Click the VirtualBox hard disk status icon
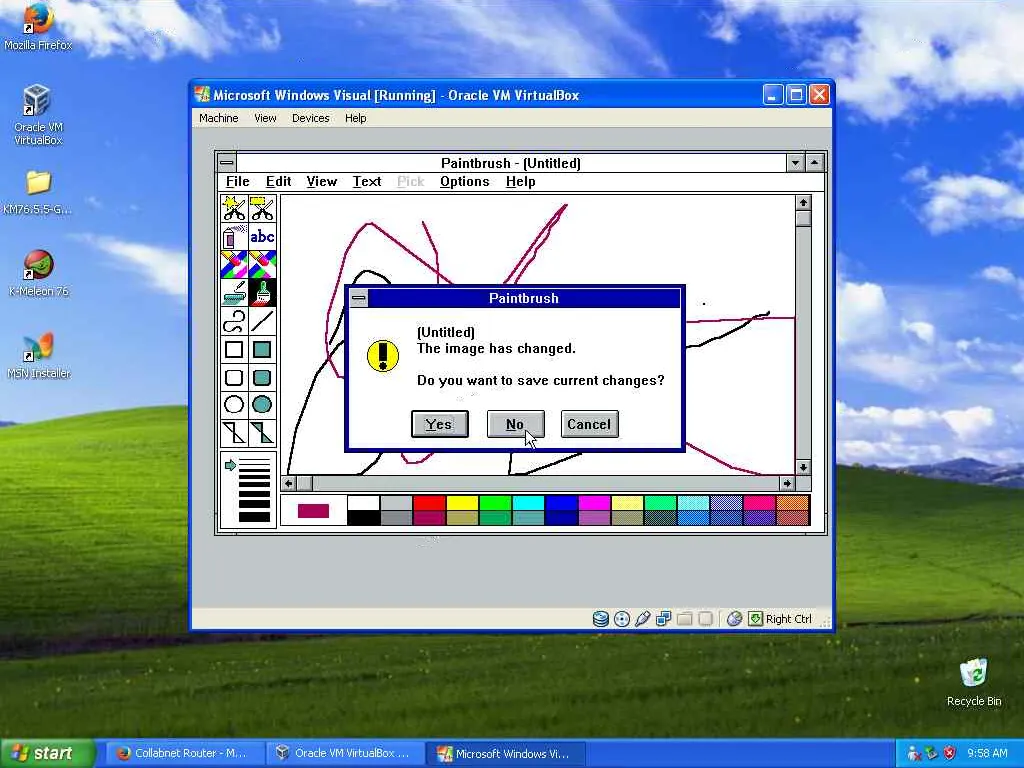Image resolution: width=1024 pixels, height=768 pixels. pos(600,618)
